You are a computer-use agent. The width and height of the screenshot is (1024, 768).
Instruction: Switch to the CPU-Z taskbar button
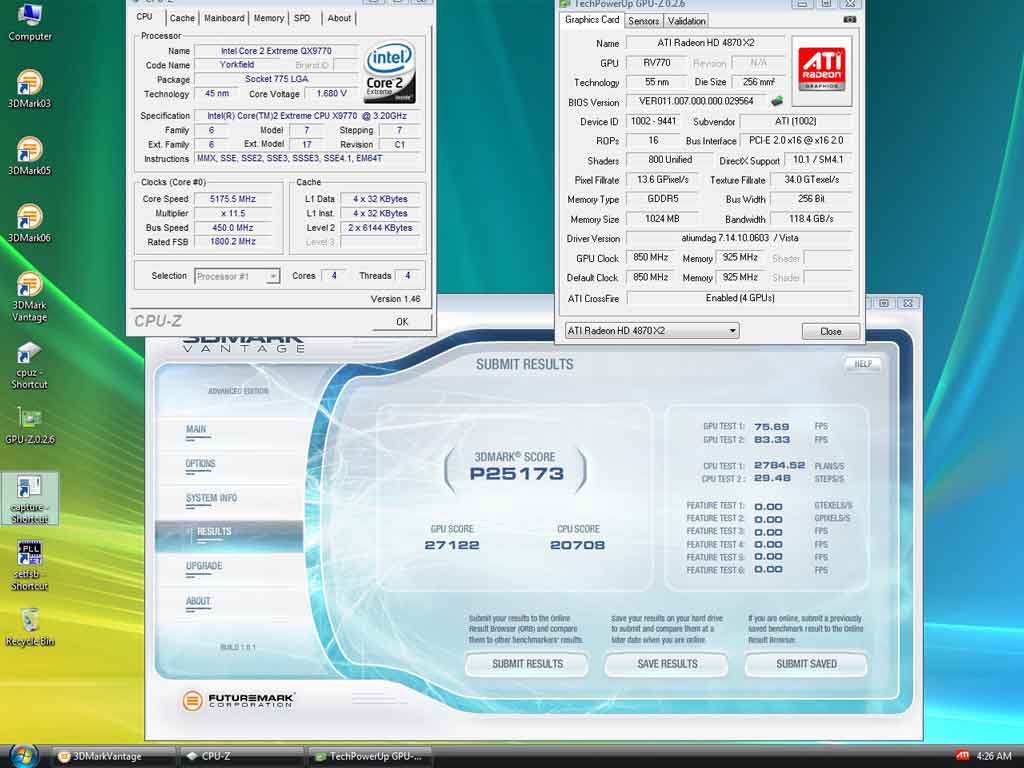[242, 756]
